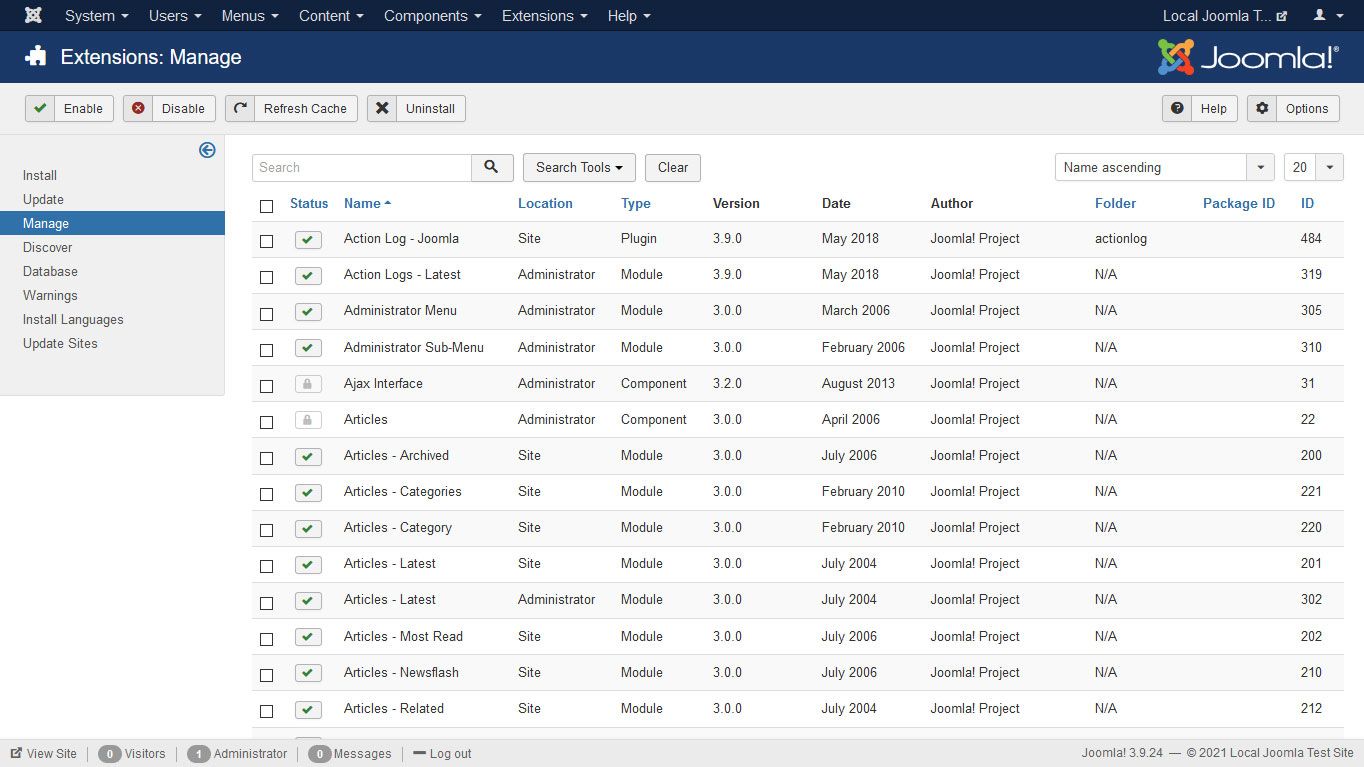Open Database in the sidebar
The width and height of the screenshot is (1364, 767).
click(50, 271)
